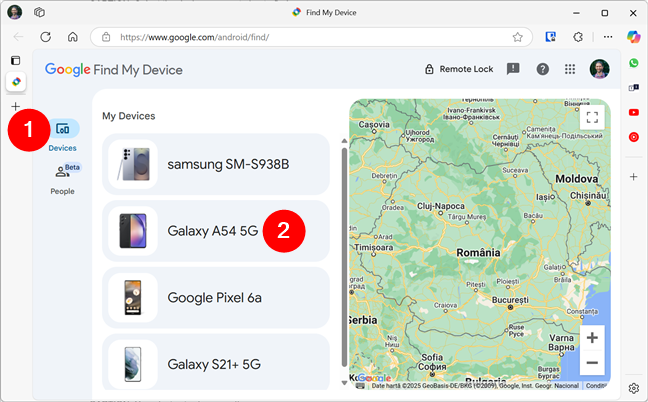Open WhatsApp in the Edge sidebar

[x=634, y=63]
